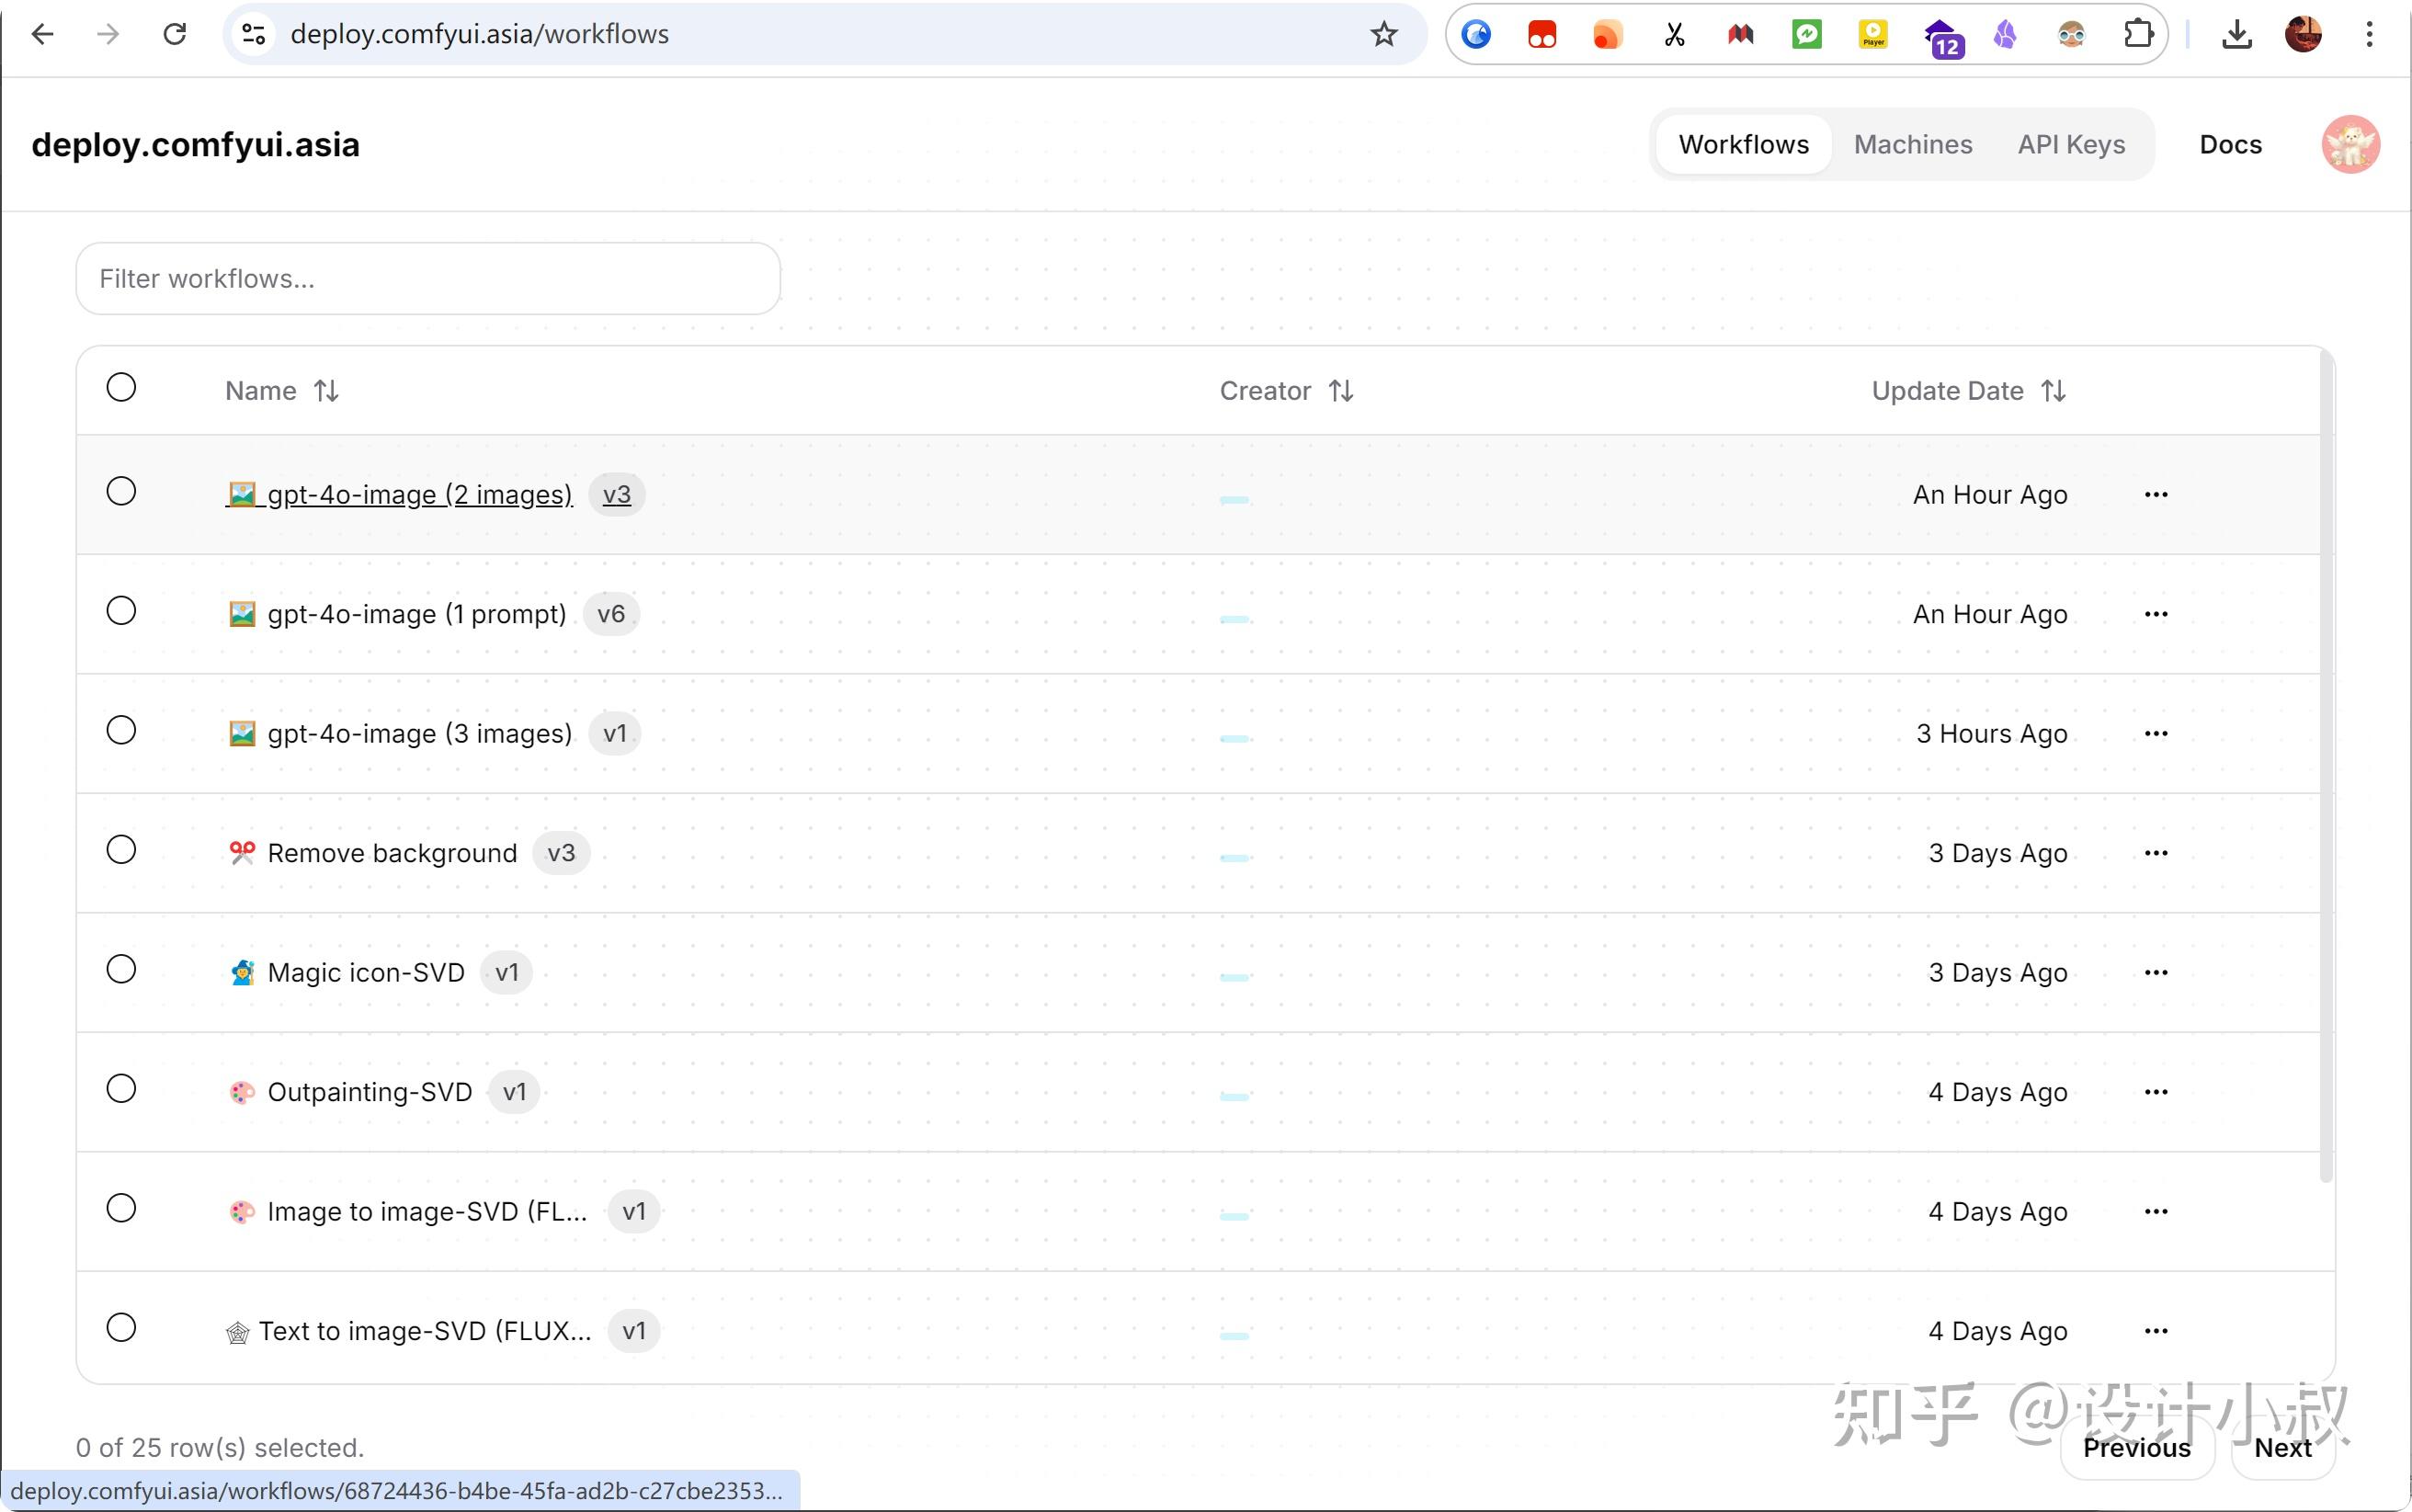
Task: Sort by the Creator column arrows
Action: click(1341, 391)
